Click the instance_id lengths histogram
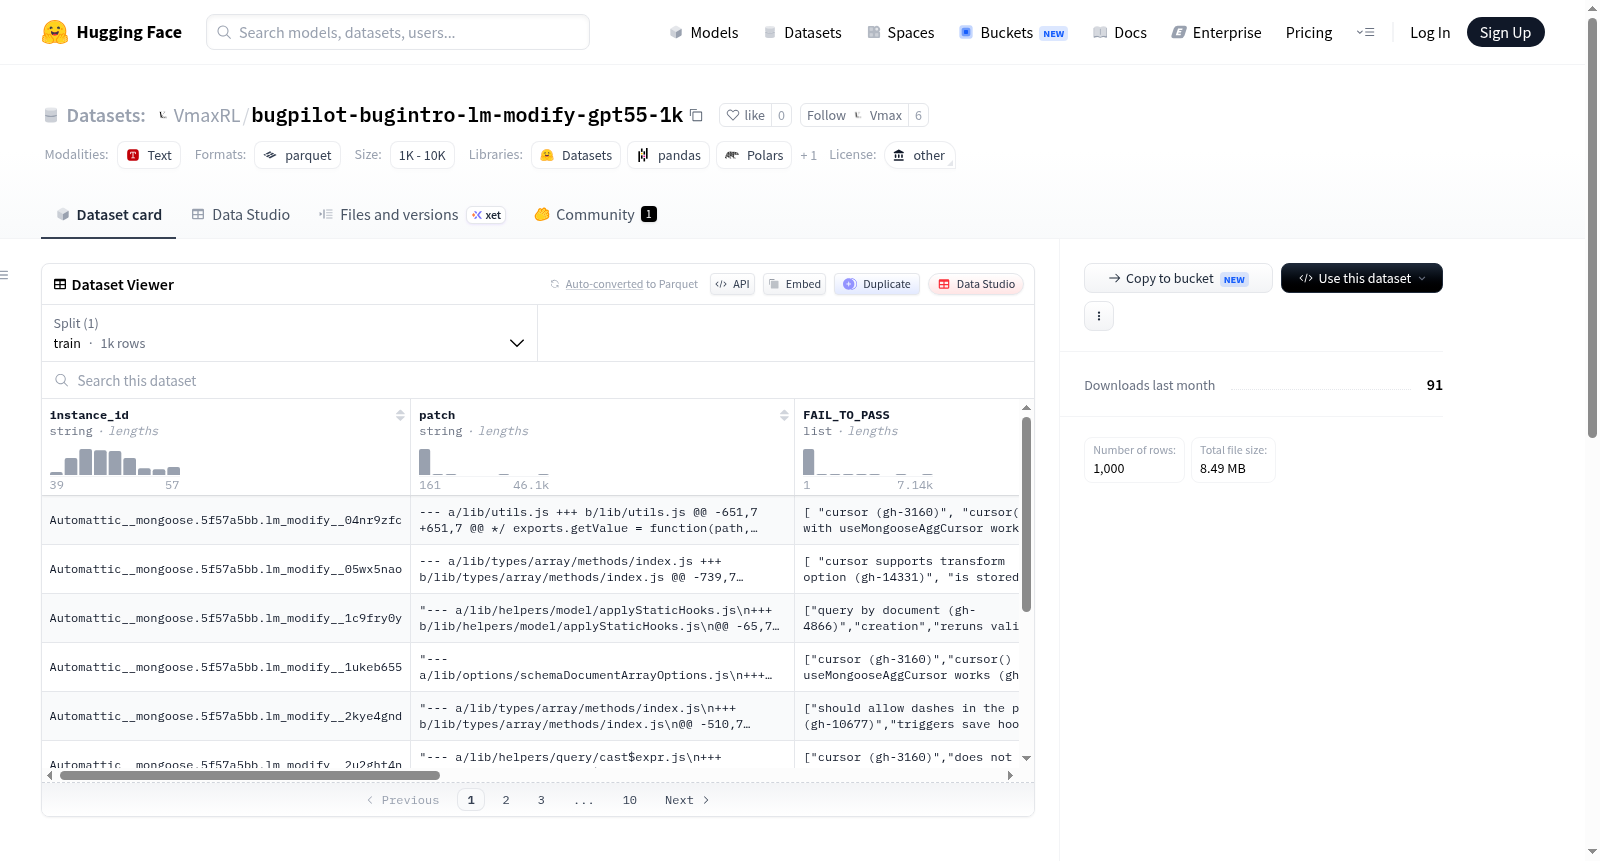The height and width of the screenshot is (861, 1600). (x=115, y=461)
